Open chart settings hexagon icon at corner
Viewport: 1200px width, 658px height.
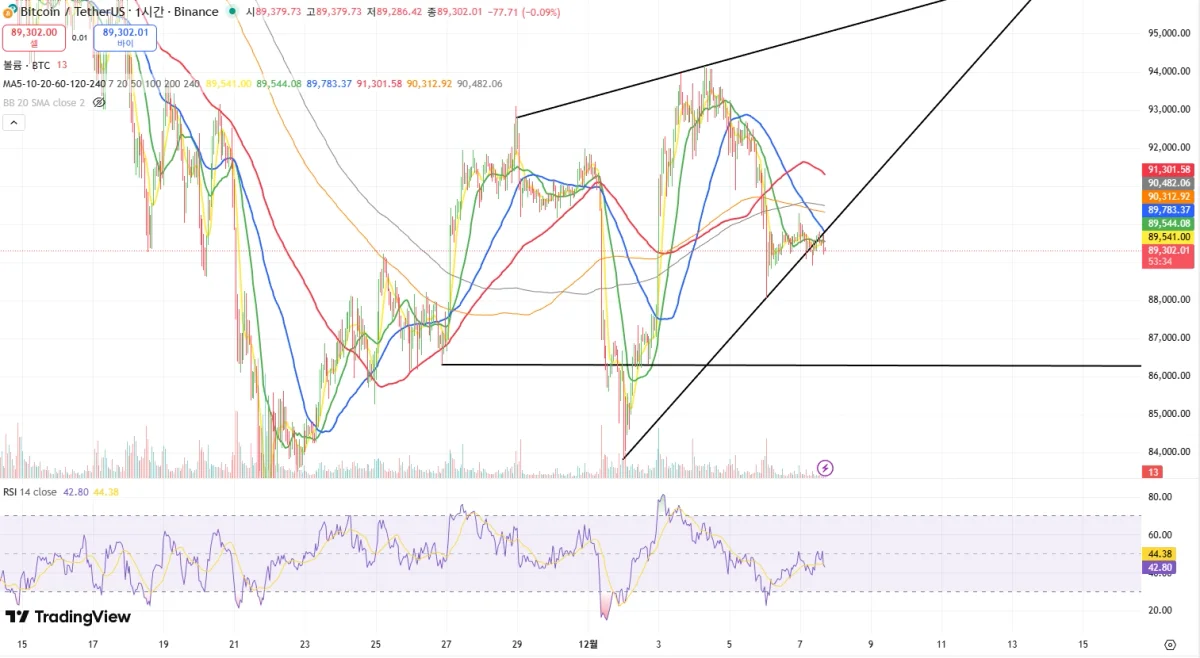(1169, 643)
